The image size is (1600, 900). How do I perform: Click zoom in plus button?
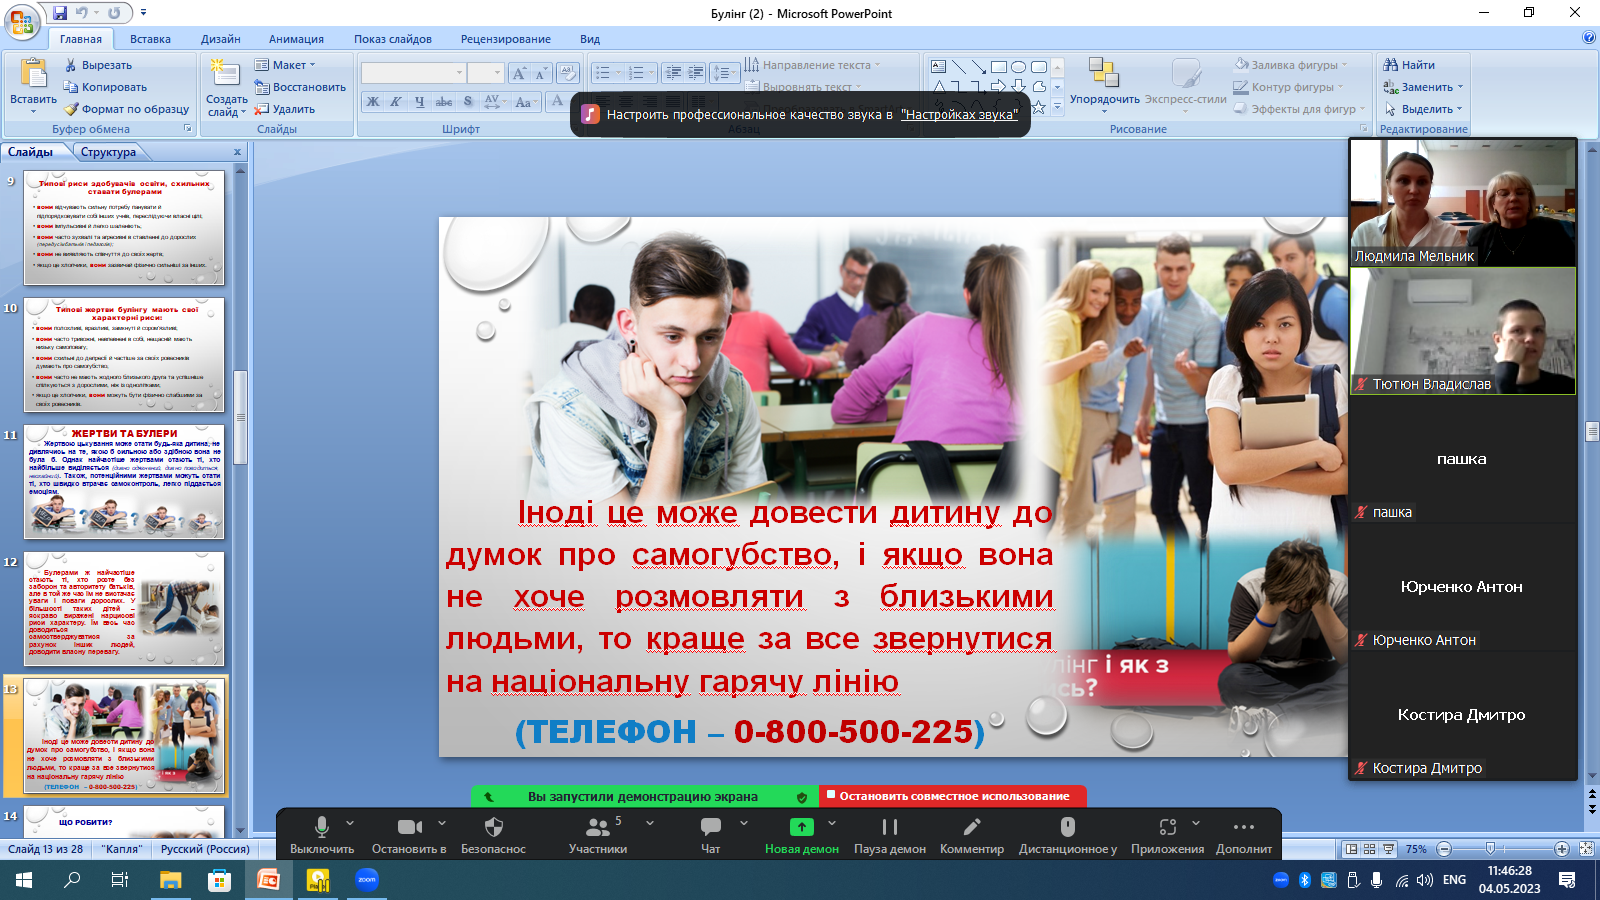click(1562, 849)
